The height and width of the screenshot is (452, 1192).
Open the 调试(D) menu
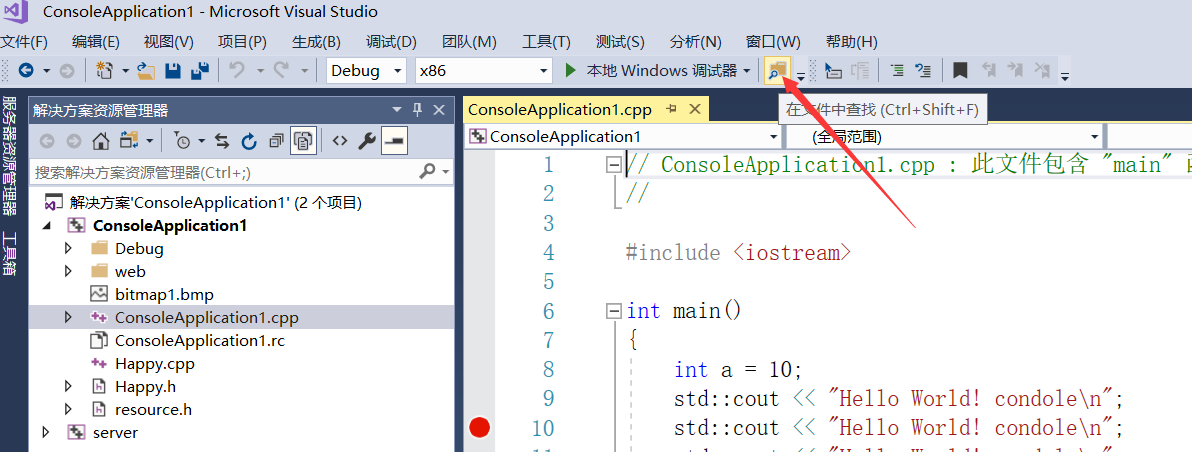coord(391,42)
